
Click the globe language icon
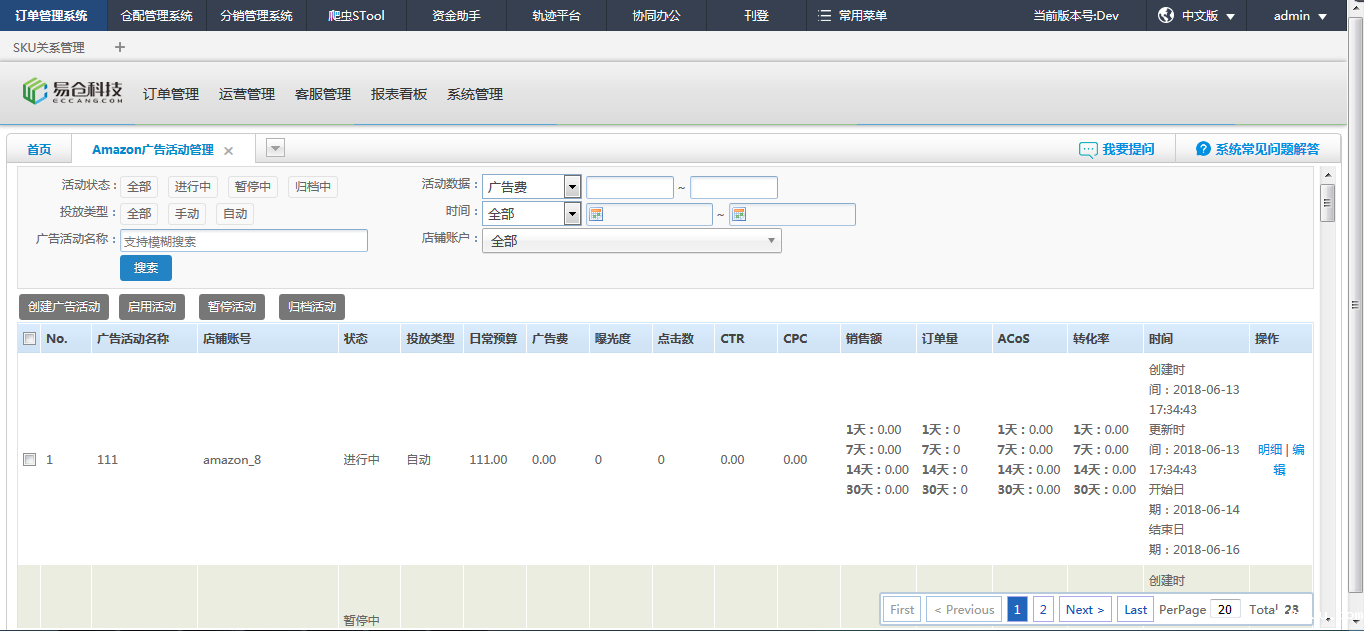(x=1165, y=16)
